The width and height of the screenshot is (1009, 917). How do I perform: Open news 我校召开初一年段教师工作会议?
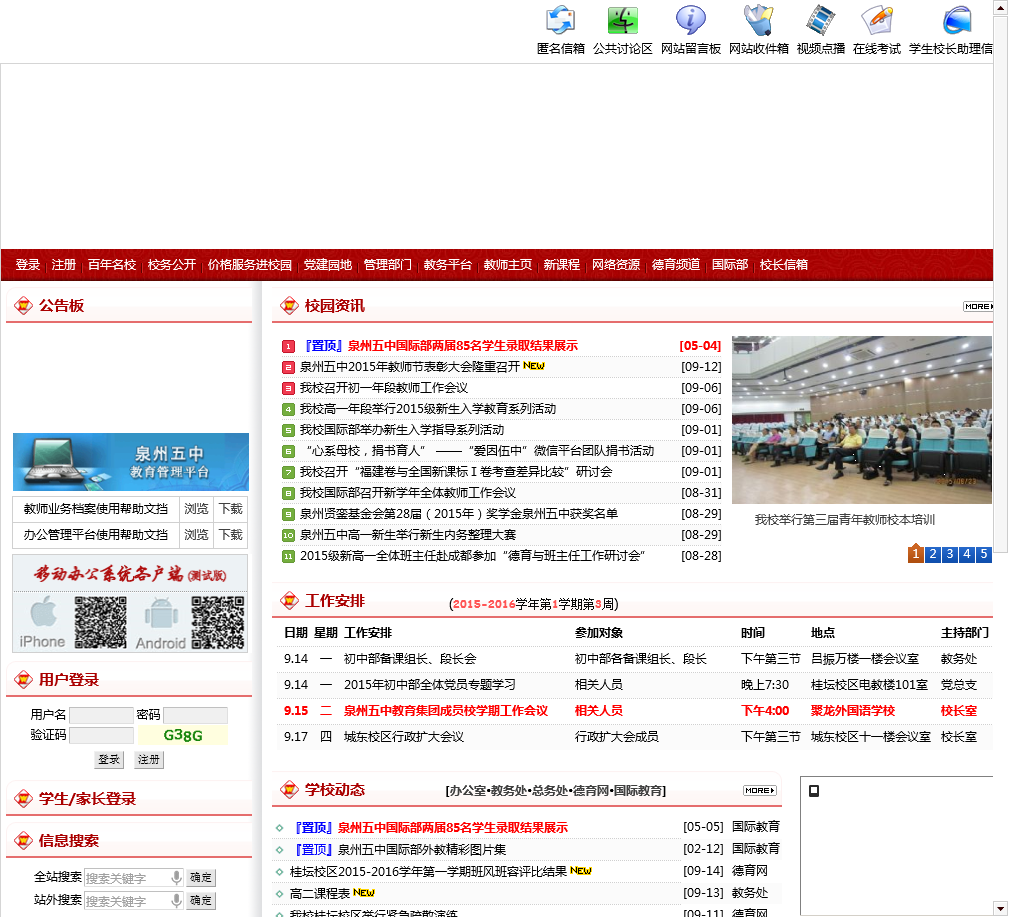click(384, 388)
